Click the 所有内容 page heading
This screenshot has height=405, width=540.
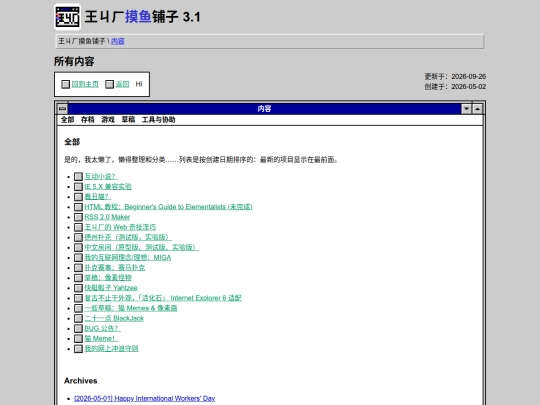point(74,61)
